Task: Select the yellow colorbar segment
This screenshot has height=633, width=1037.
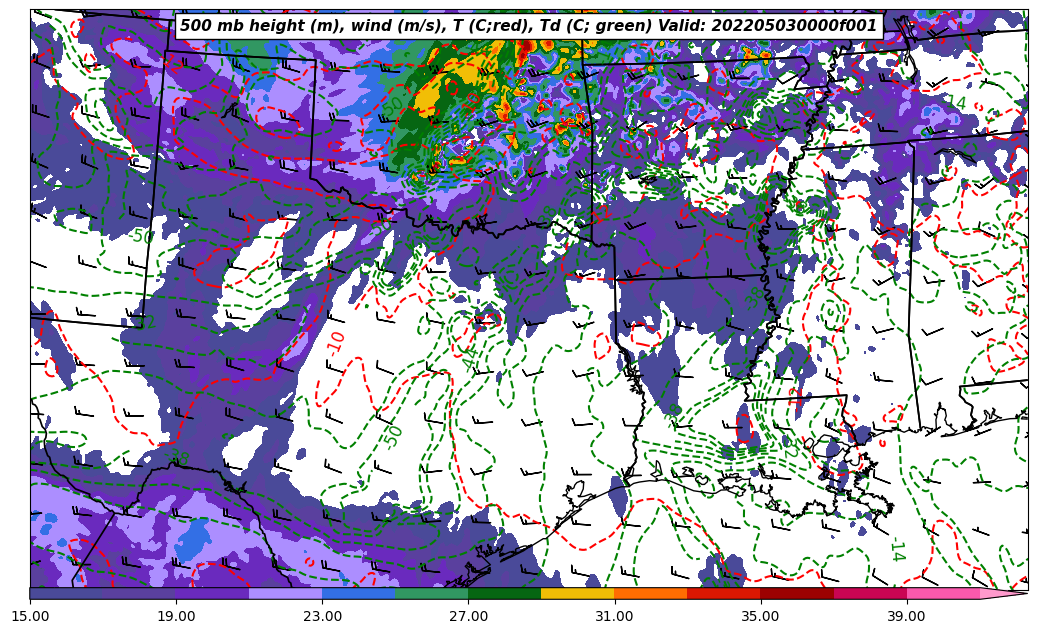Action: tap(577, 594)
